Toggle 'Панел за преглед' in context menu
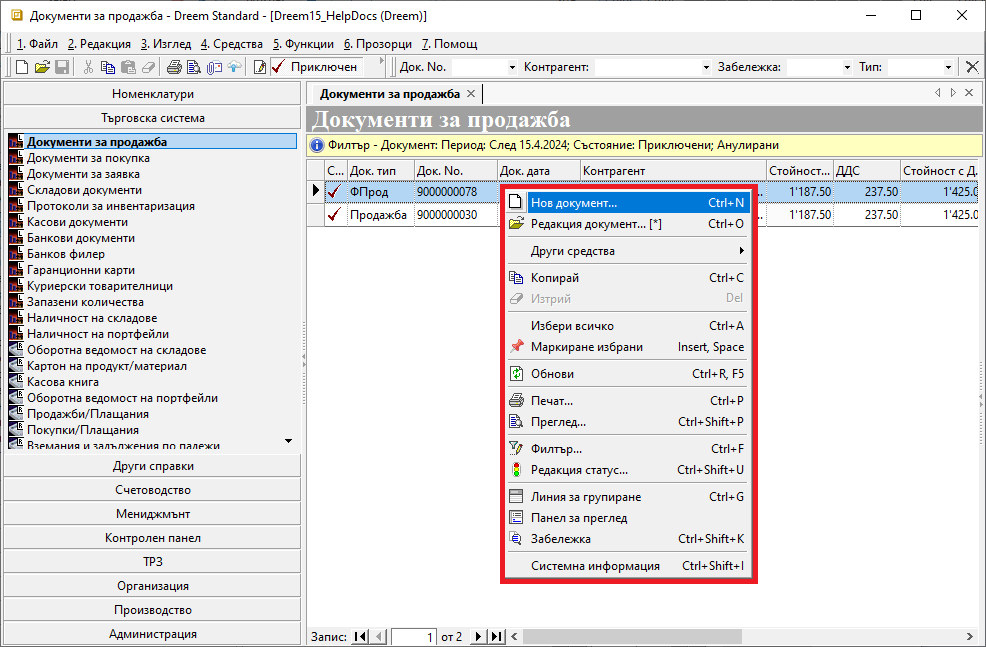The image size is (986, 647). coord(579,518)
